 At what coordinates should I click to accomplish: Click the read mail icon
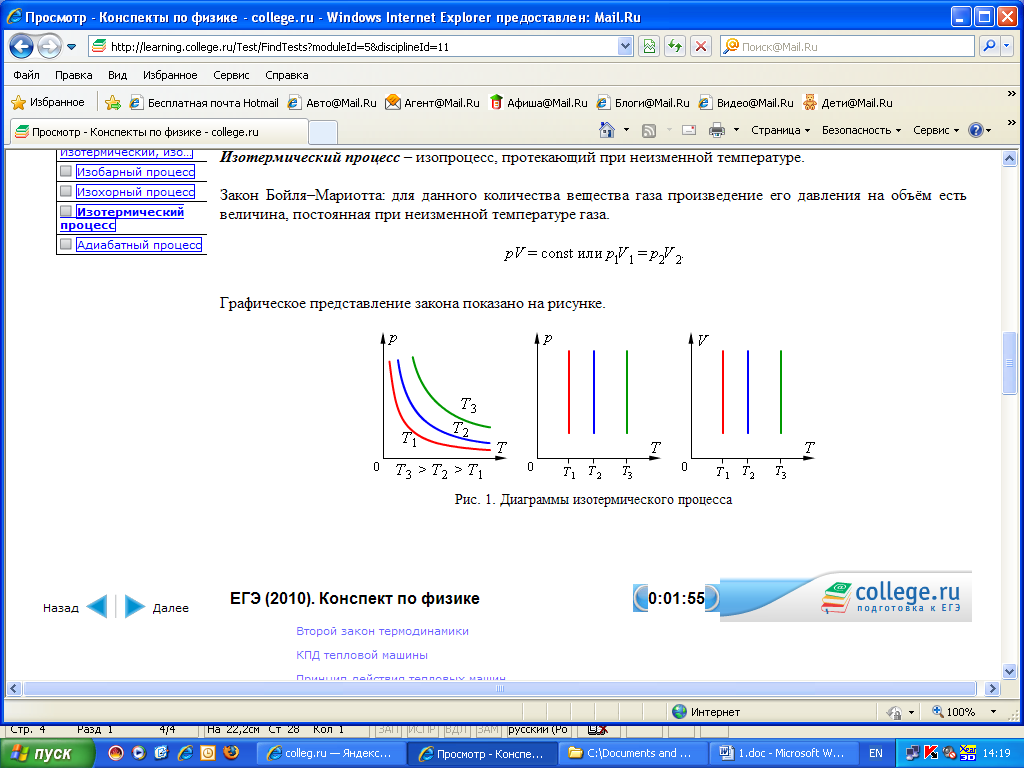coord(688,130)
